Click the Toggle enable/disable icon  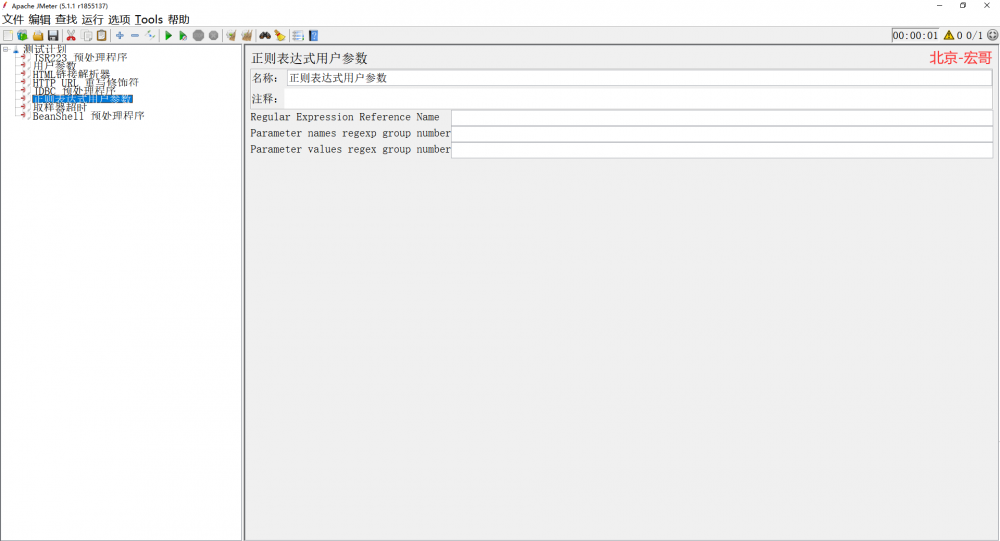pos(151,36)
